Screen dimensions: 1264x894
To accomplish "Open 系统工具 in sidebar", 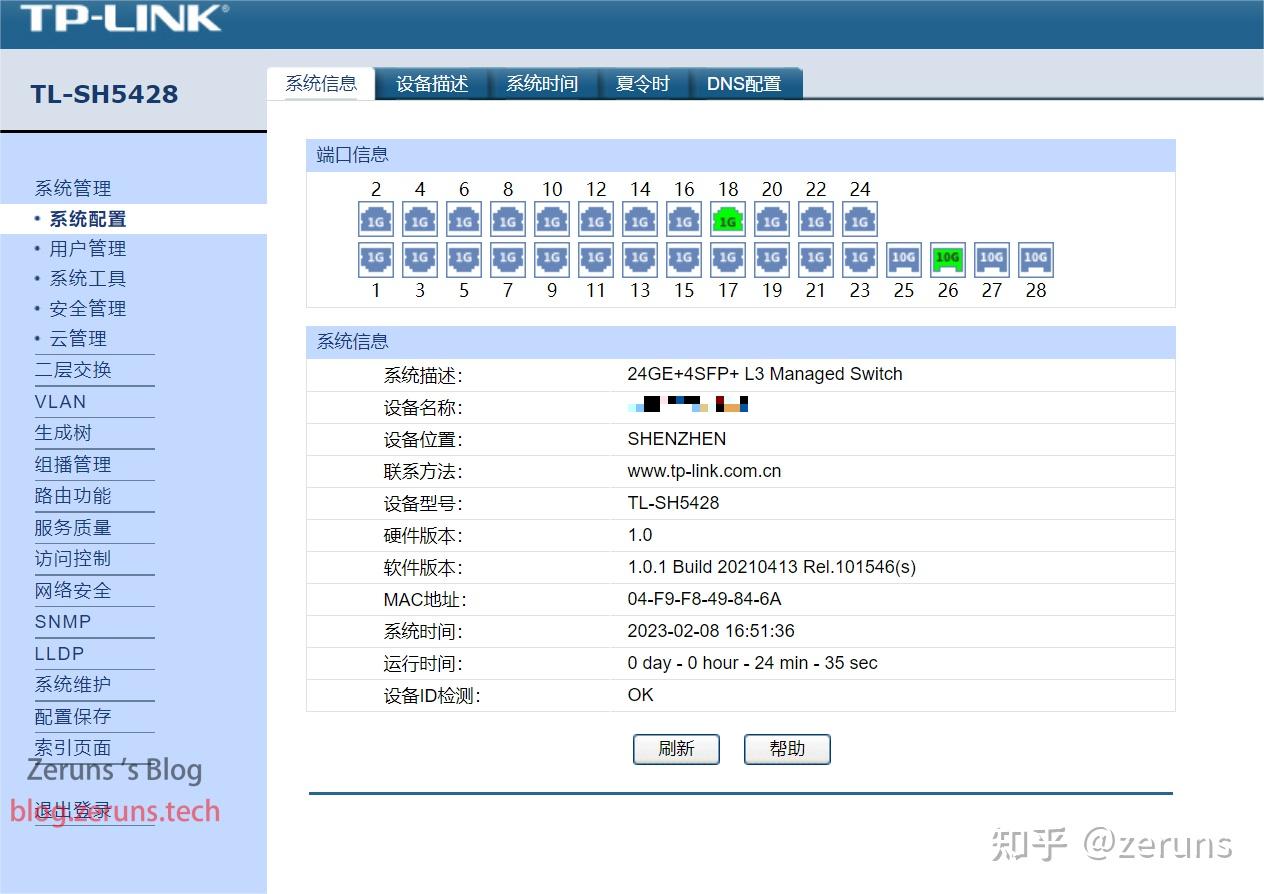I will coord(88,279).
